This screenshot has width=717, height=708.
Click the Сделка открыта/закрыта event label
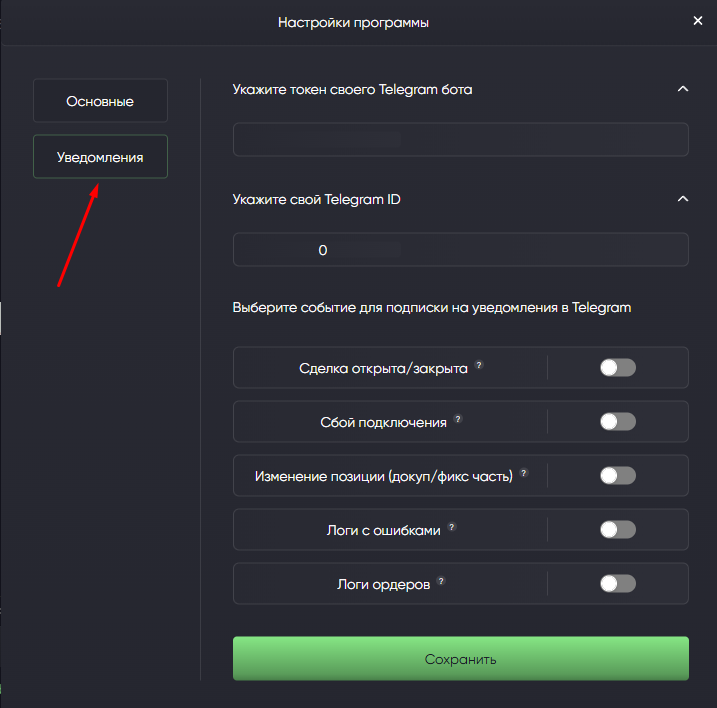coord(383,368)
